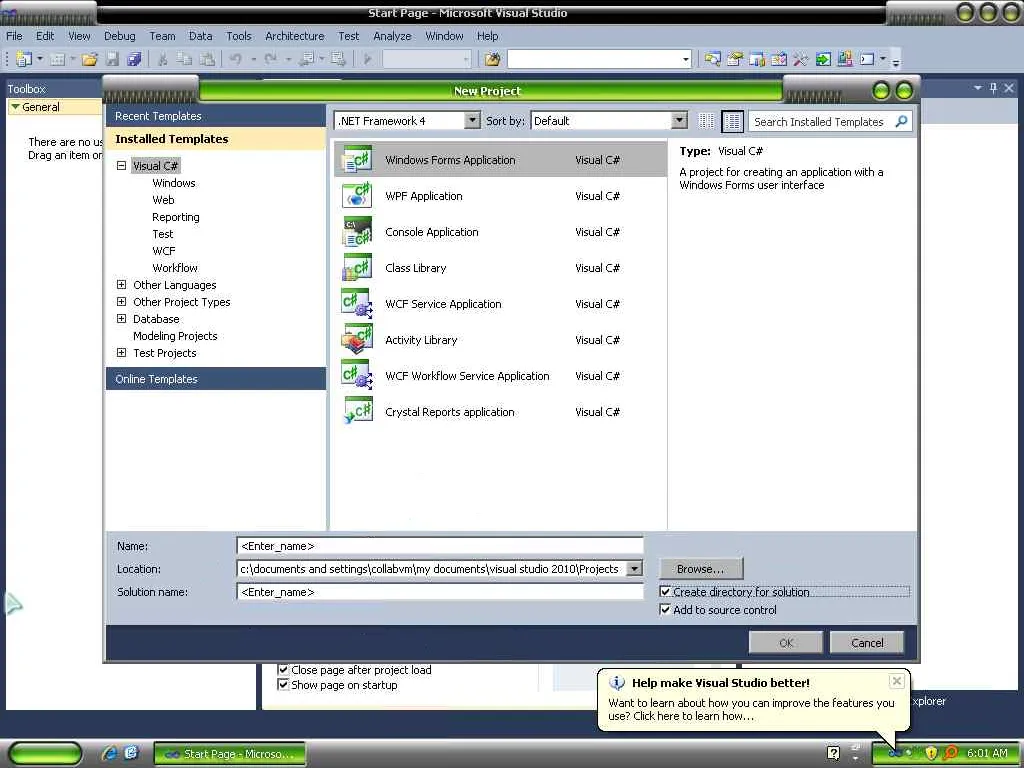Click the Open File folder toolbar icon
1024x768 pixels.
click(89, 59)
